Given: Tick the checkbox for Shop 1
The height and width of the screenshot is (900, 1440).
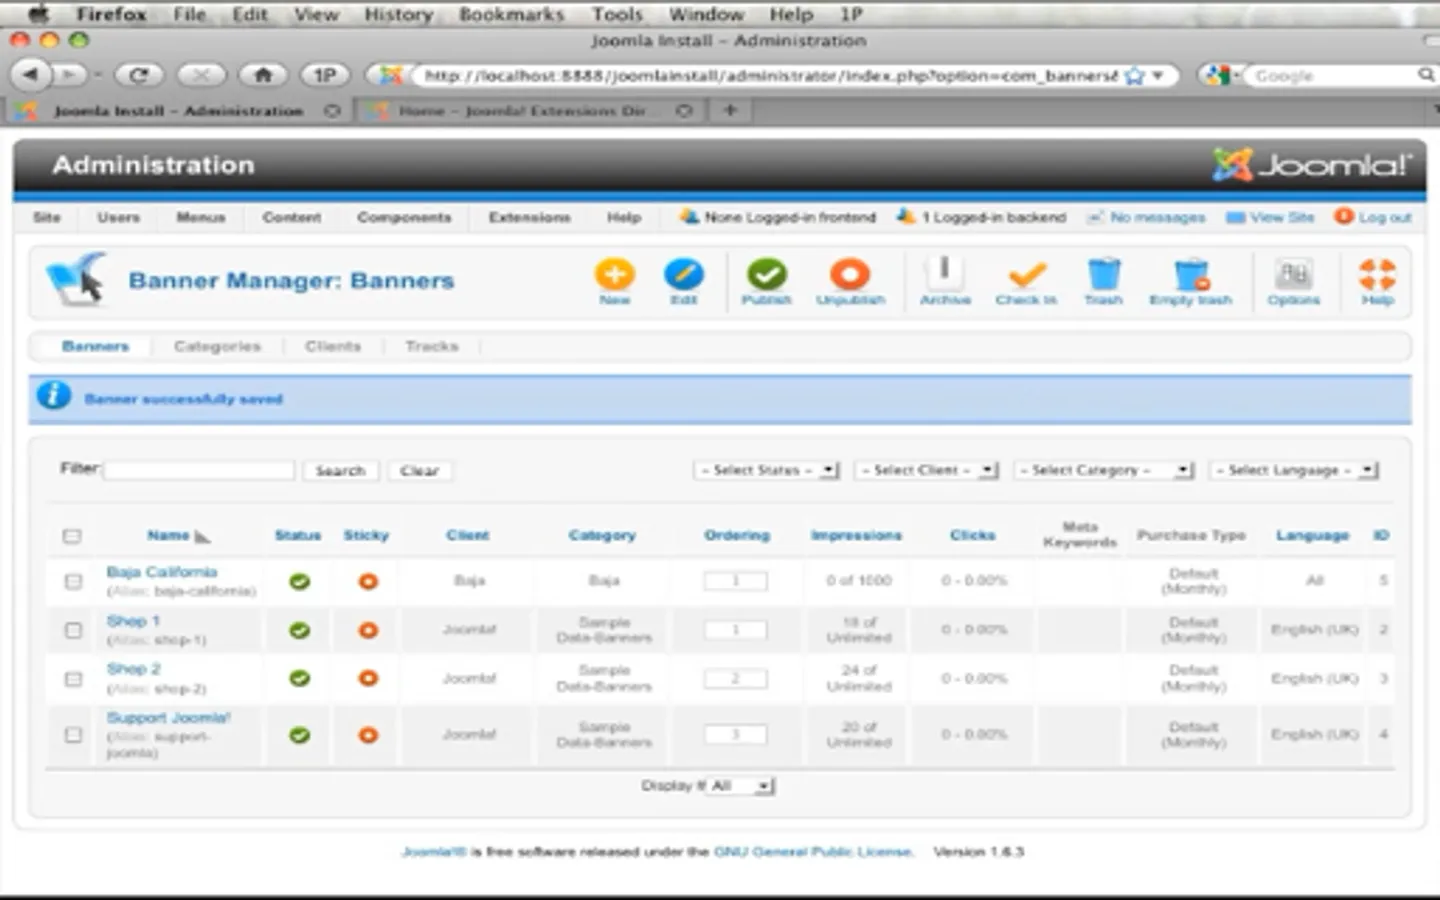Looking at the screenshot, I should tap(73, 630).
